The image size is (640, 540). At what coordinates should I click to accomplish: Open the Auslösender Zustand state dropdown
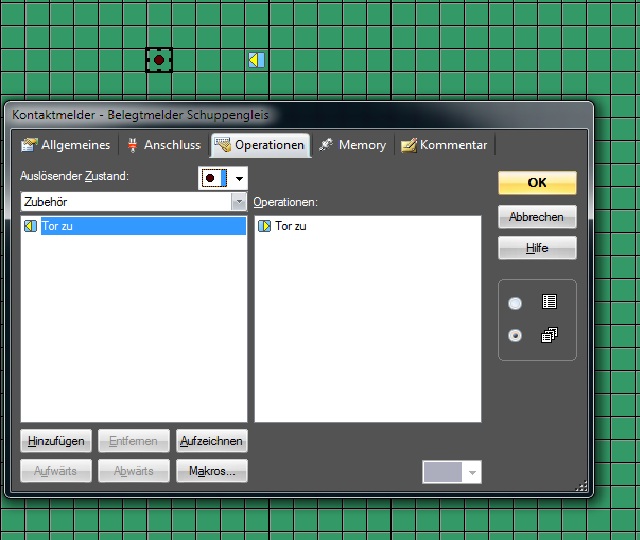tap(239, 178)
